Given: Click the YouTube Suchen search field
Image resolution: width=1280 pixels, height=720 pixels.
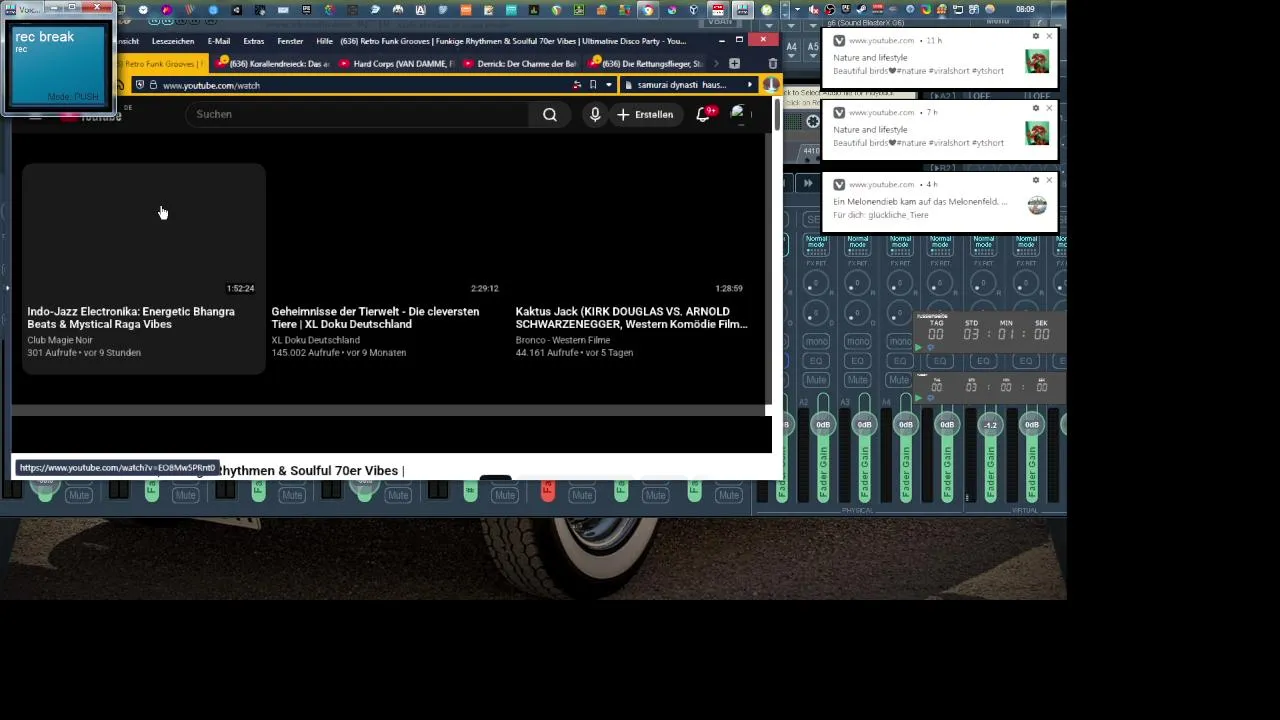Looking at the screenshot, I should [x=357, y=114].
